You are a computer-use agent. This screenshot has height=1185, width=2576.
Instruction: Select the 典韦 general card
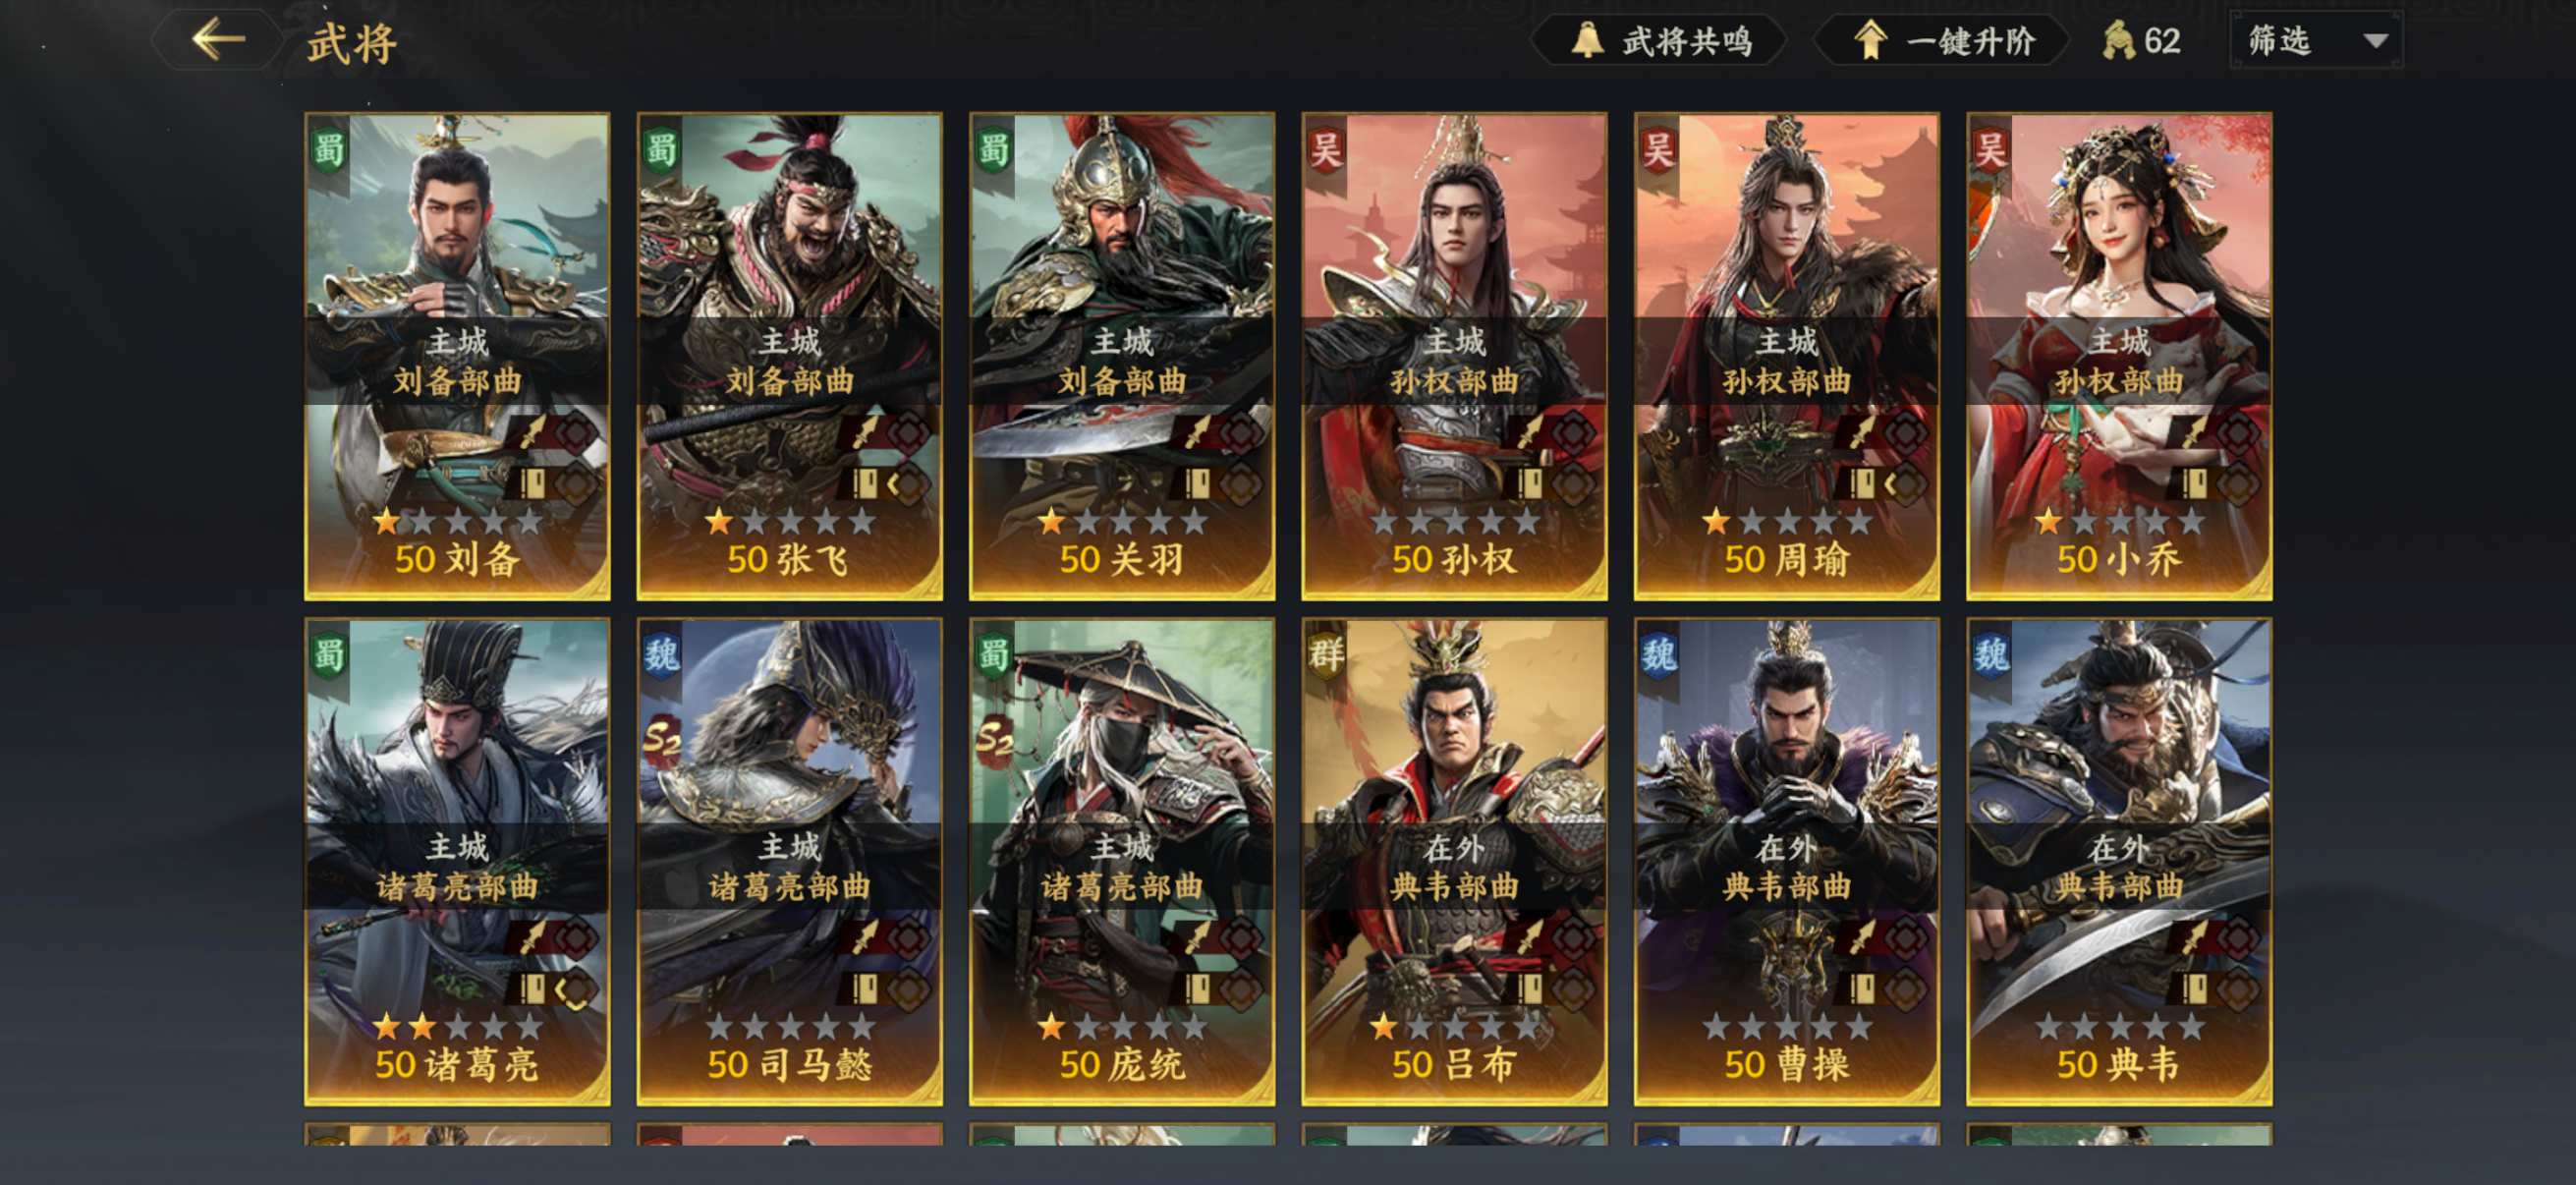point(2119,861)
